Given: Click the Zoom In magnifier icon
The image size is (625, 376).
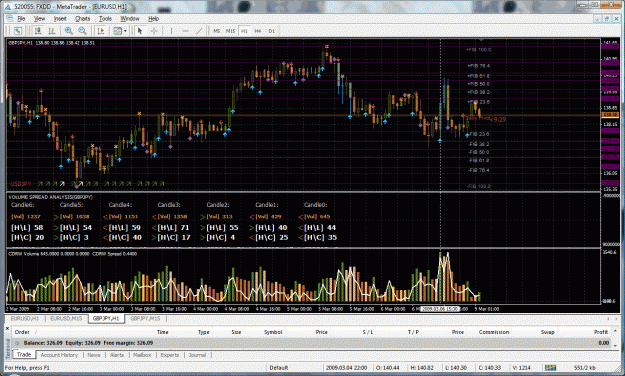Looking at the screenshot, I should (69, 31).
